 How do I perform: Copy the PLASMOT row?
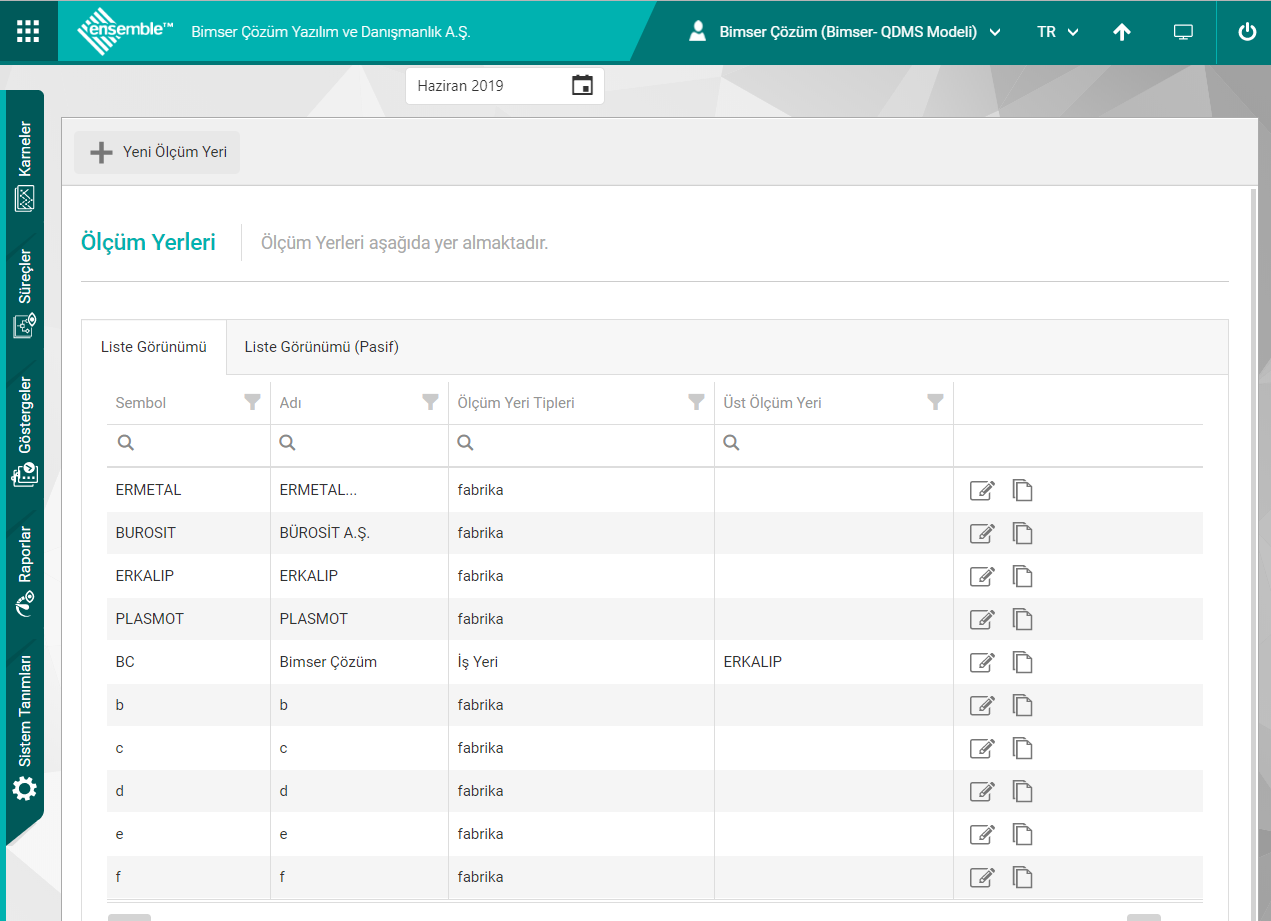1022,619
